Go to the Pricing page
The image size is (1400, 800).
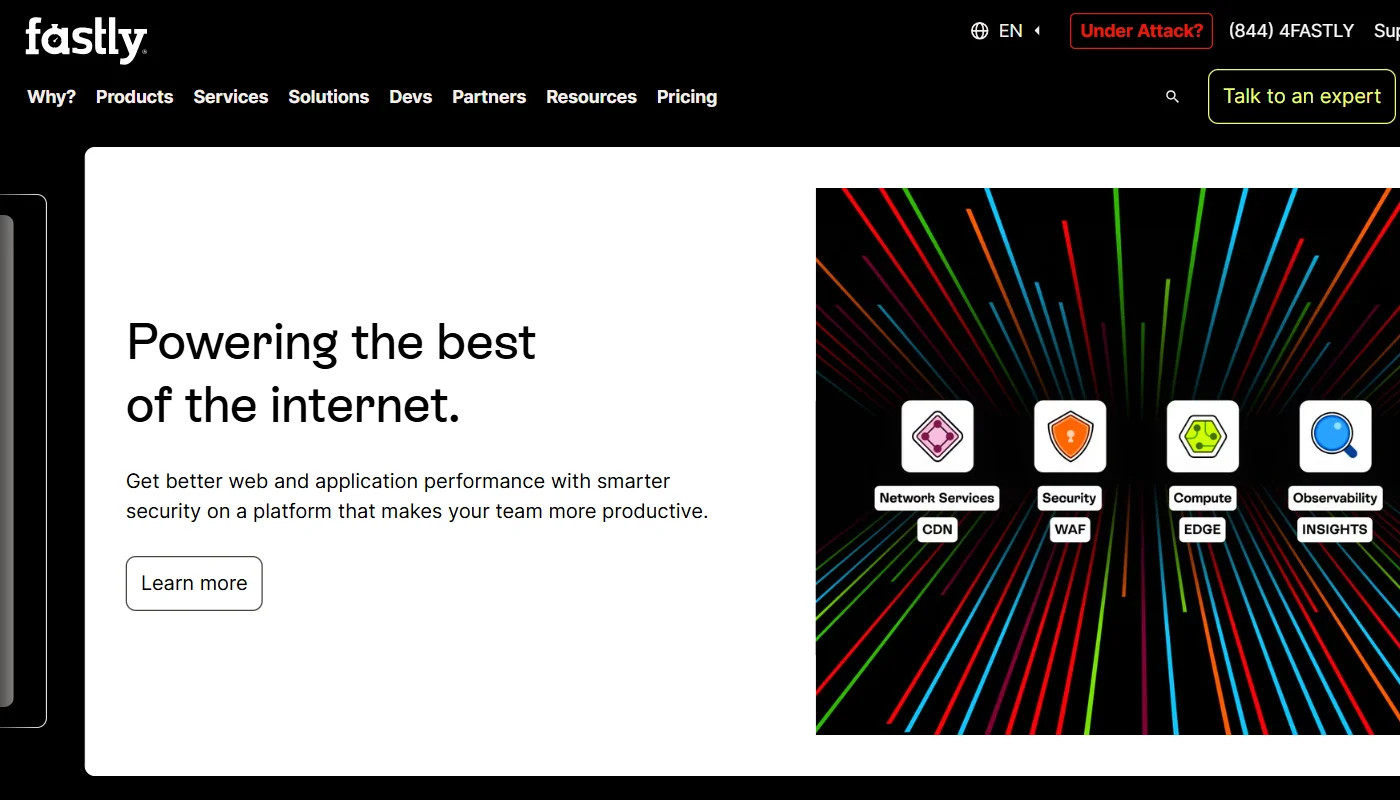687,97
